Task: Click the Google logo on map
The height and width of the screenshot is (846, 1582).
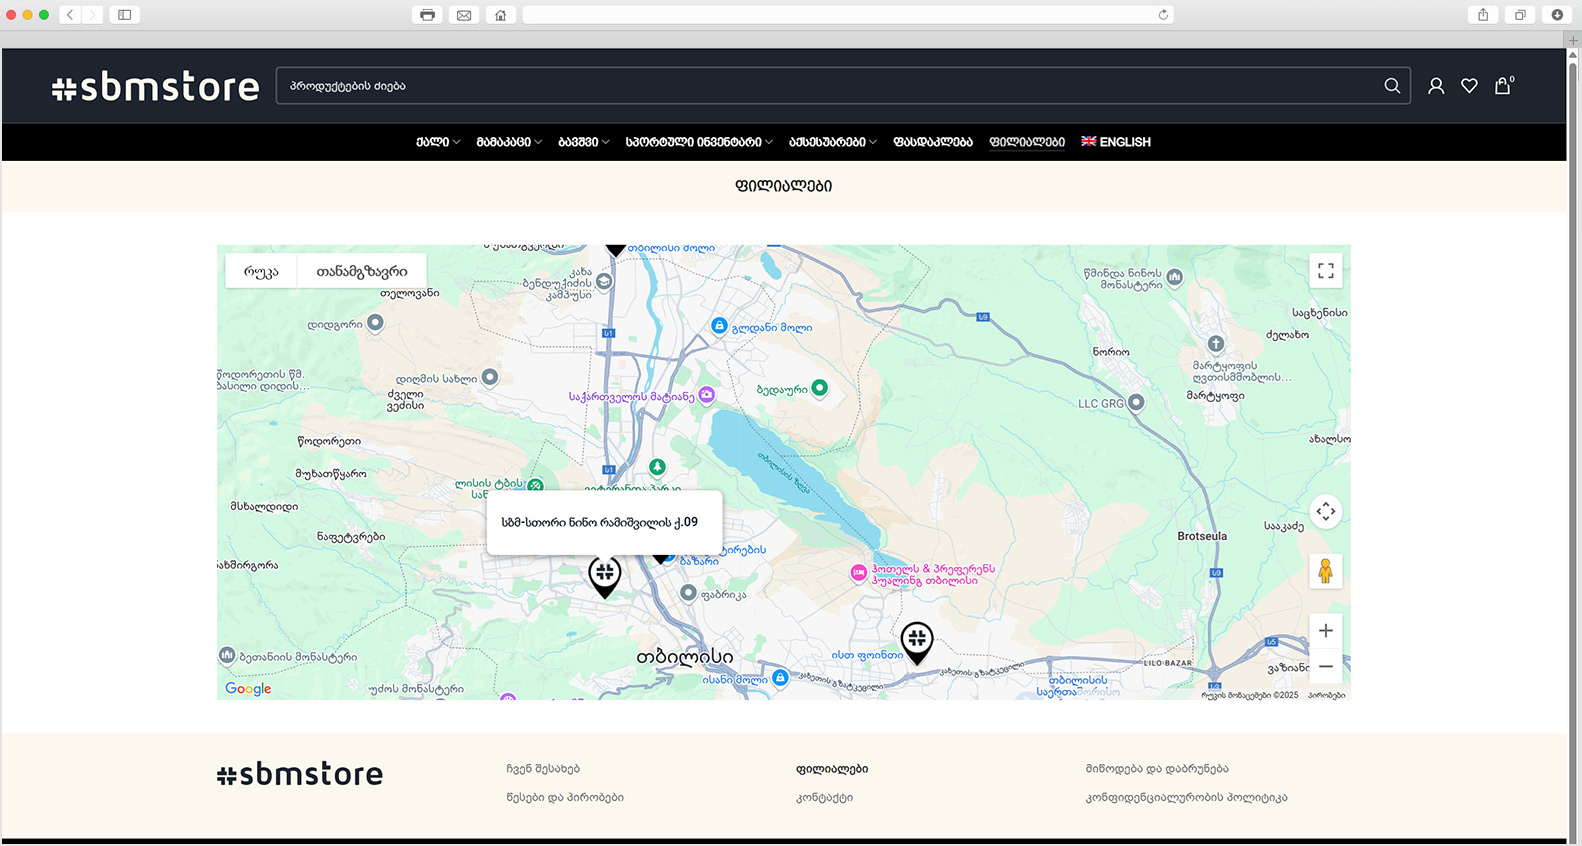Action: pyautogui.click(x=248, y=689)
